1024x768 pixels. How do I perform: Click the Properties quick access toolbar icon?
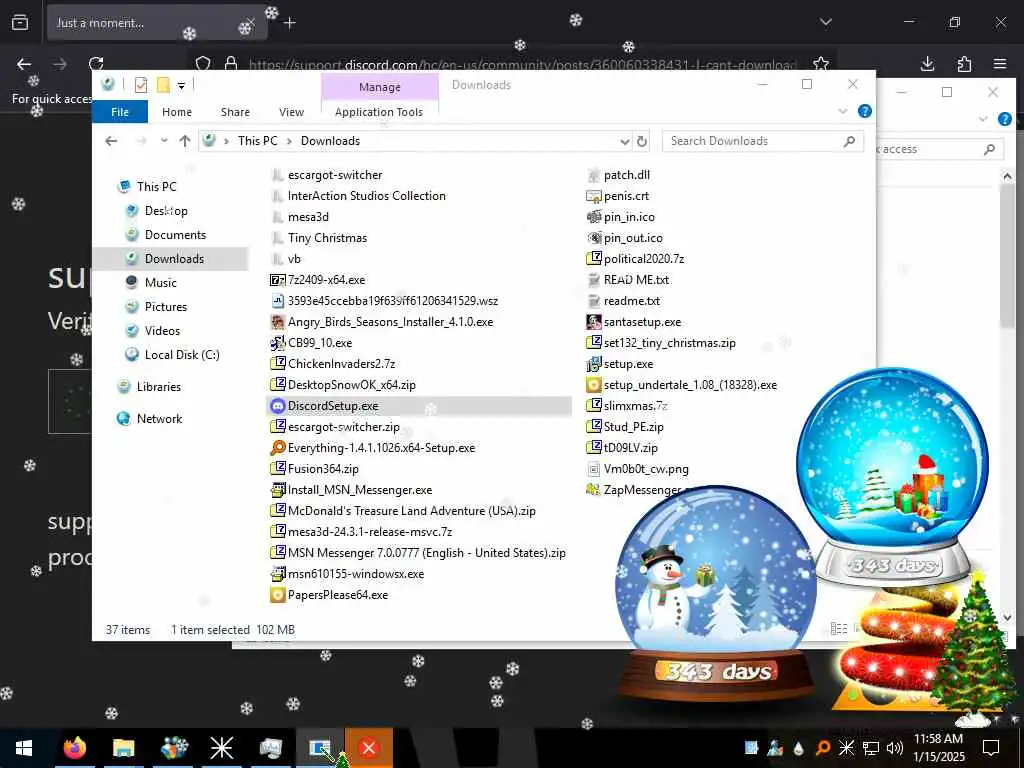[140, 85]
